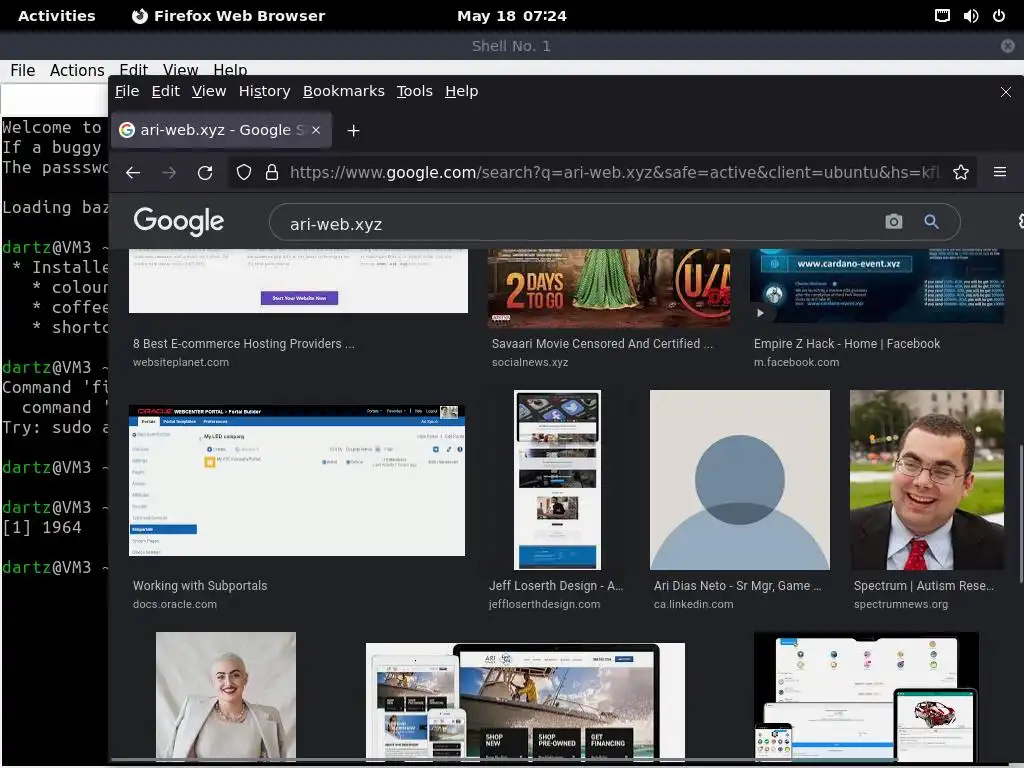Open the Firefox Edit menu
Viewport: 1024px width, 768px height.
pos(166,91)
